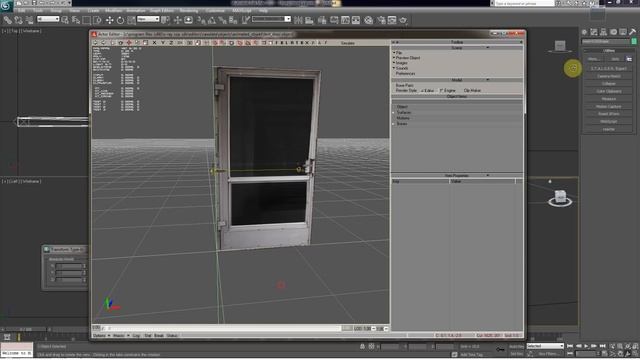Open Rendered Frame Window icon

click(x=392, y=20)
